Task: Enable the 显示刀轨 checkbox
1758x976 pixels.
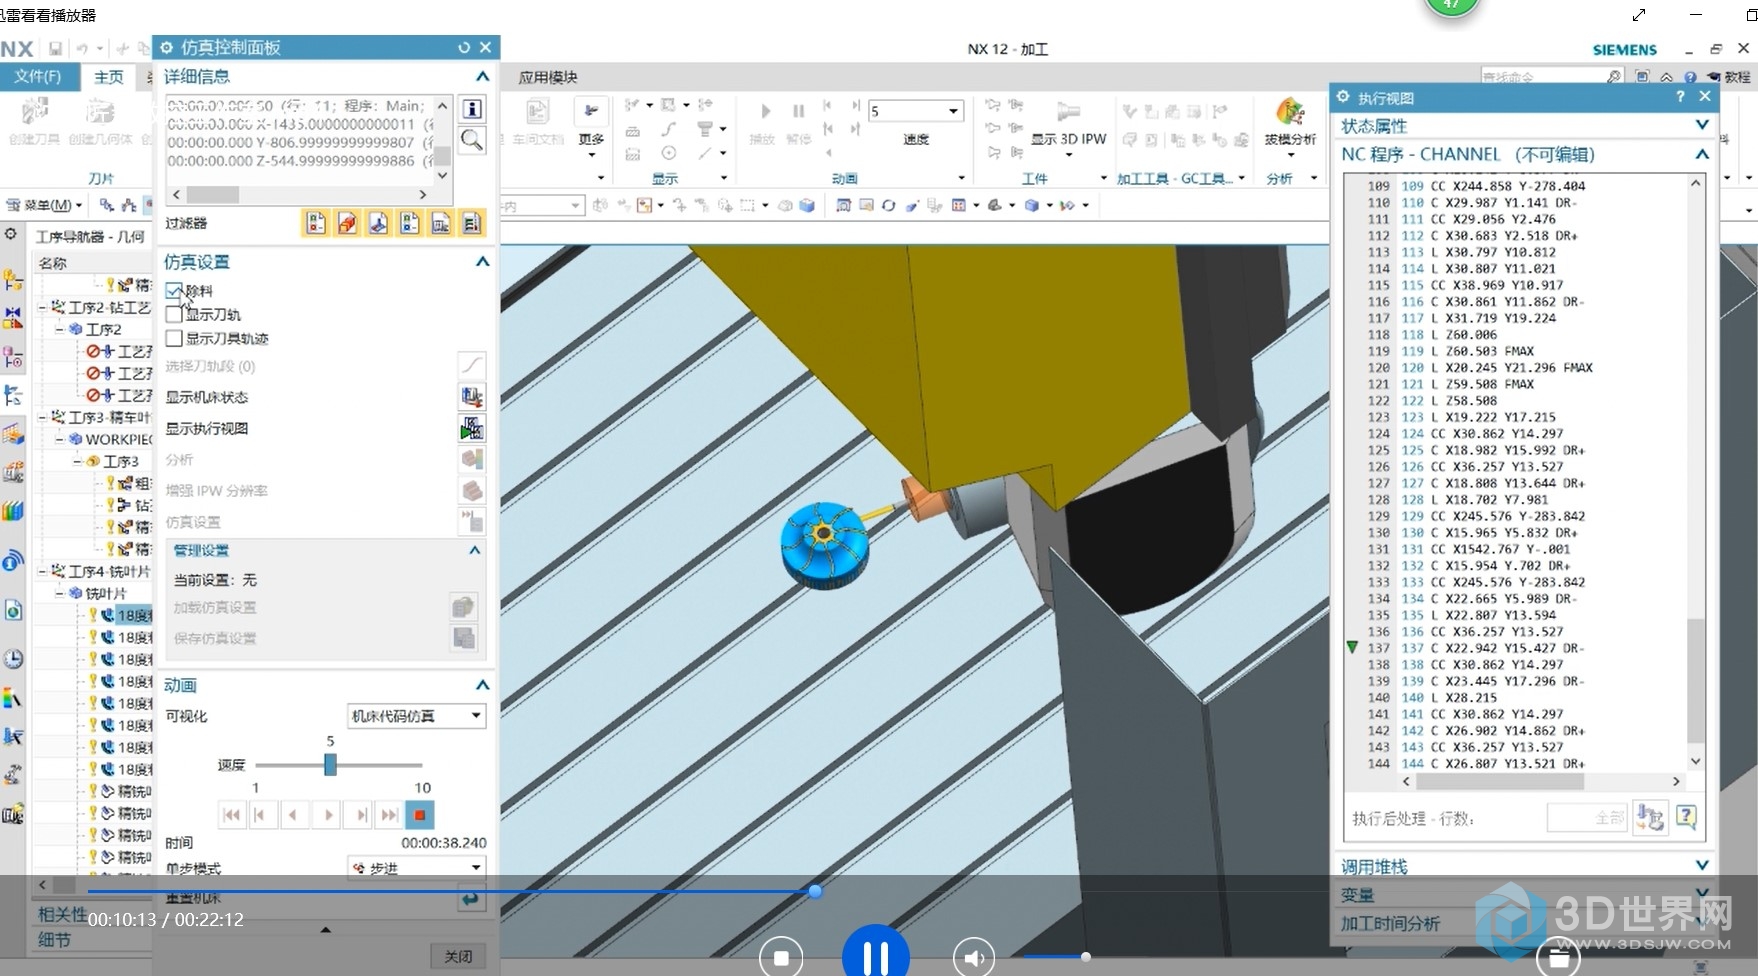Action: point(174,314)
